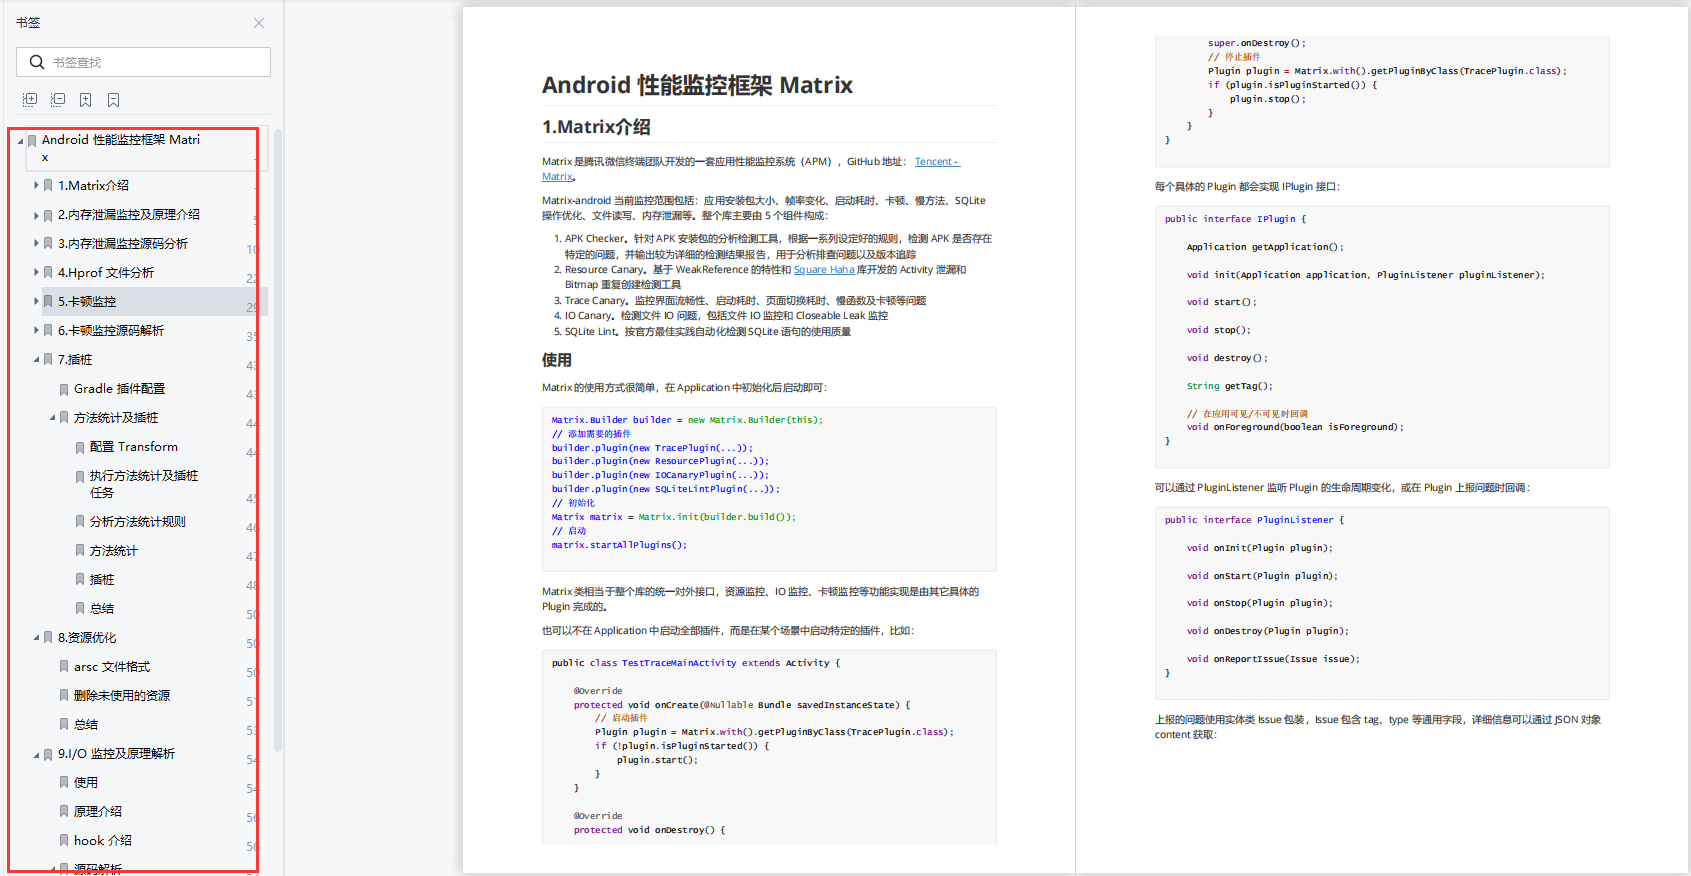Go to bookmark arsc 文件格式

(112, 666)
